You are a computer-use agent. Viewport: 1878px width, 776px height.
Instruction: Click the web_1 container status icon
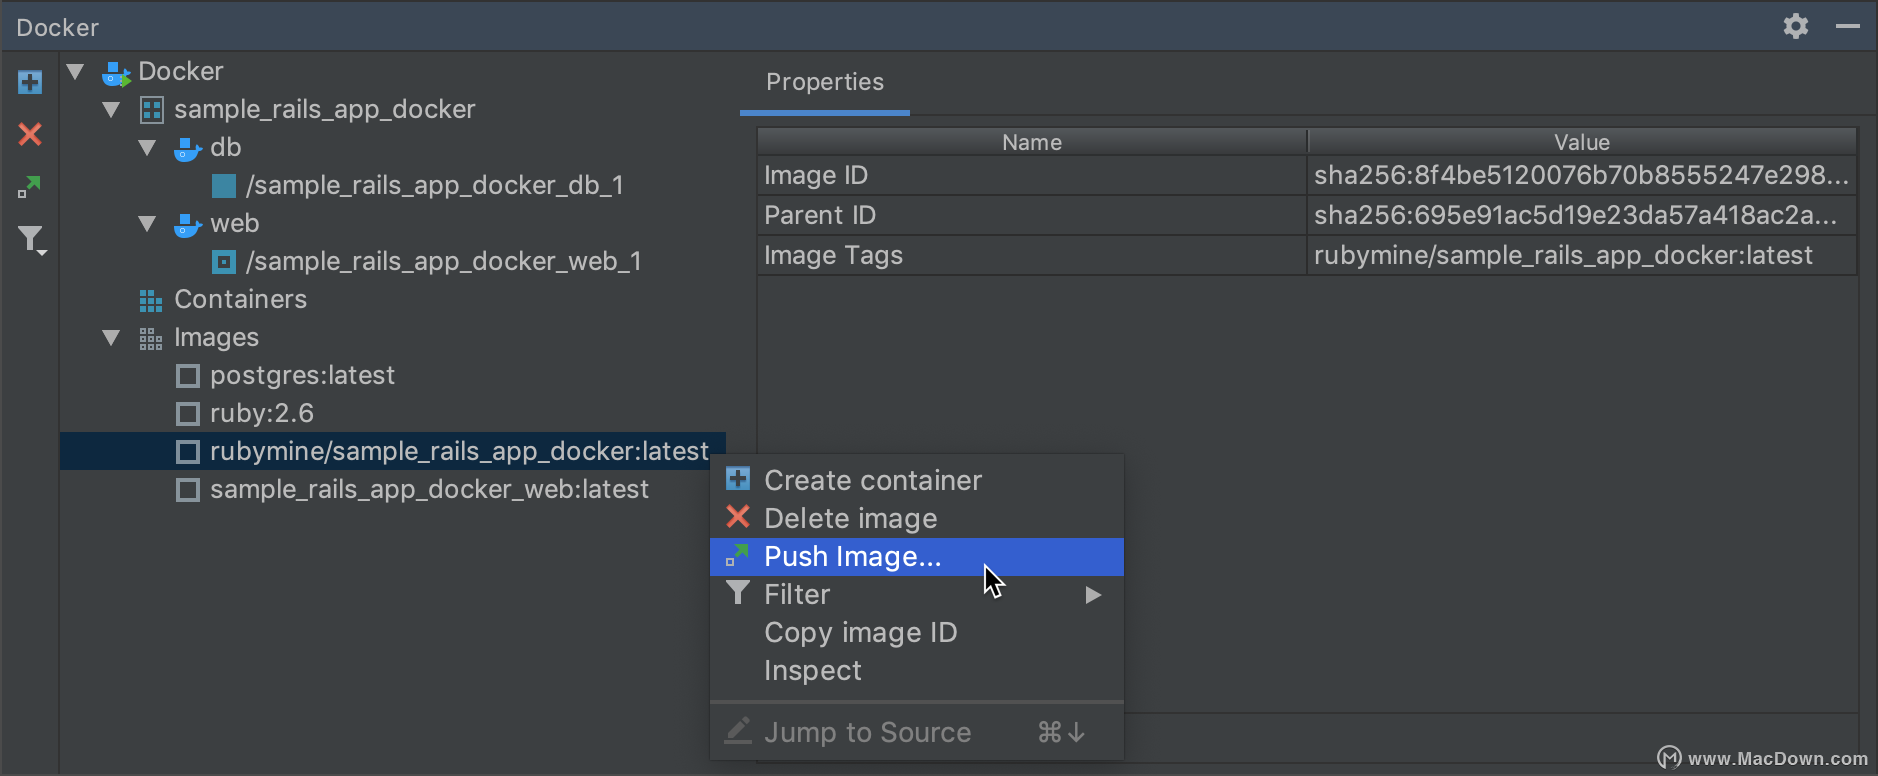(224, 262)
